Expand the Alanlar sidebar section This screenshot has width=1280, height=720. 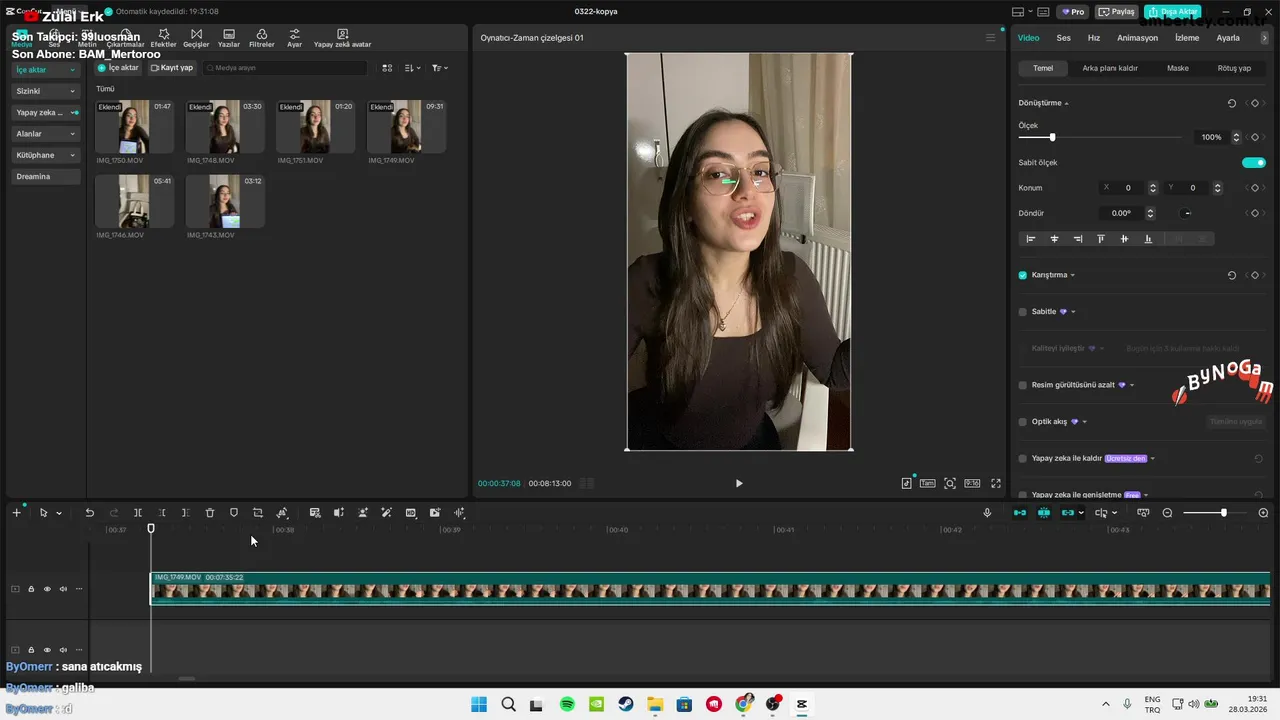46,134
